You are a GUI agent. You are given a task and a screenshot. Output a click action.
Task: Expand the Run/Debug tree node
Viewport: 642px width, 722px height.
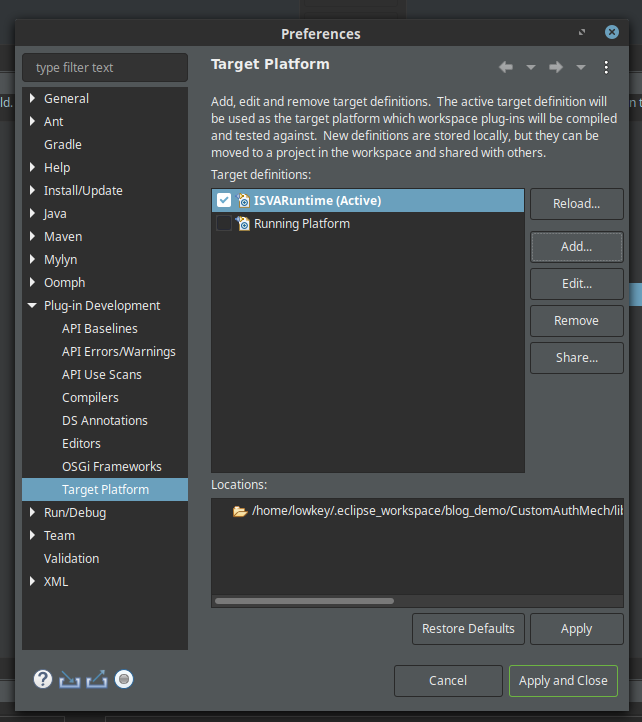(x=32, y=512)
